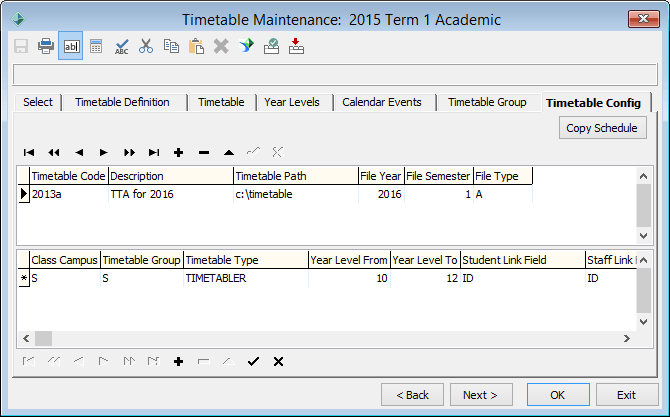Click lower grid vertical scroll down arrow

(x=644, y=322)
